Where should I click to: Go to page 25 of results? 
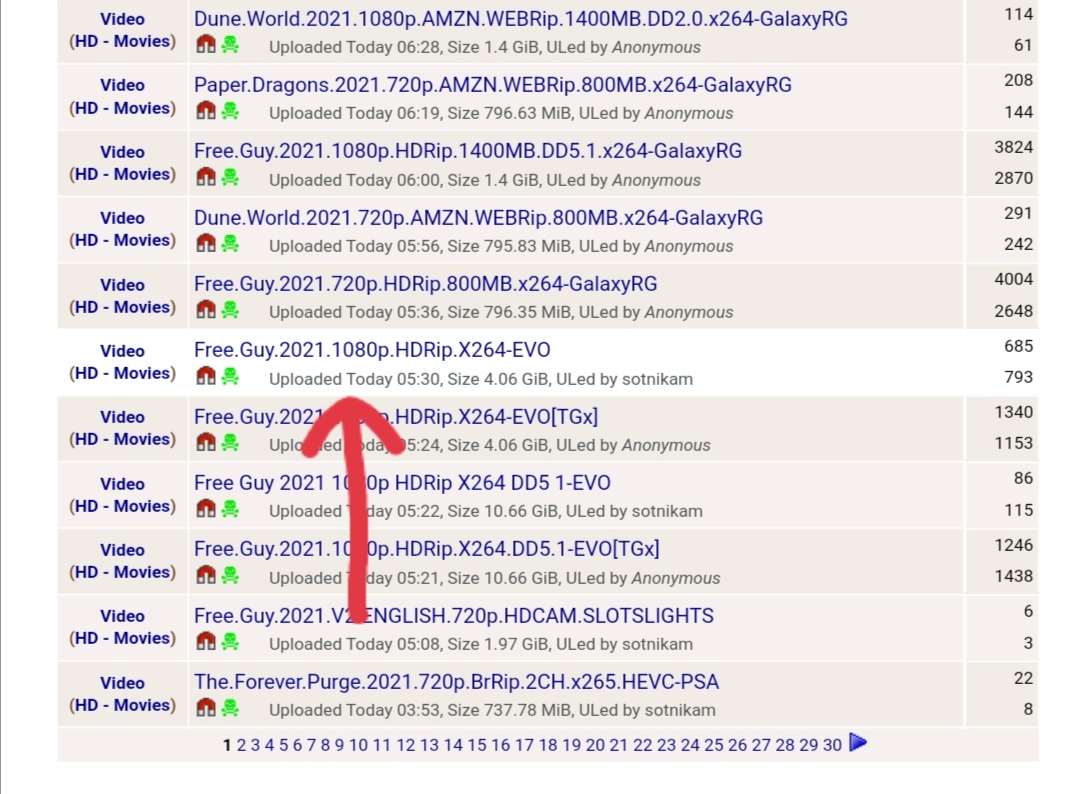click(x=714, y=745)
